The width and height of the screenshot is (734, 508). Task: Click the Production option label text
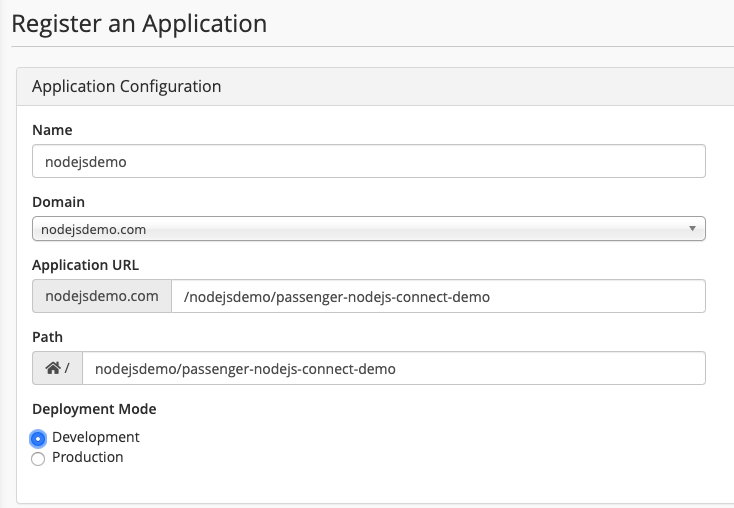click(88, 457)
